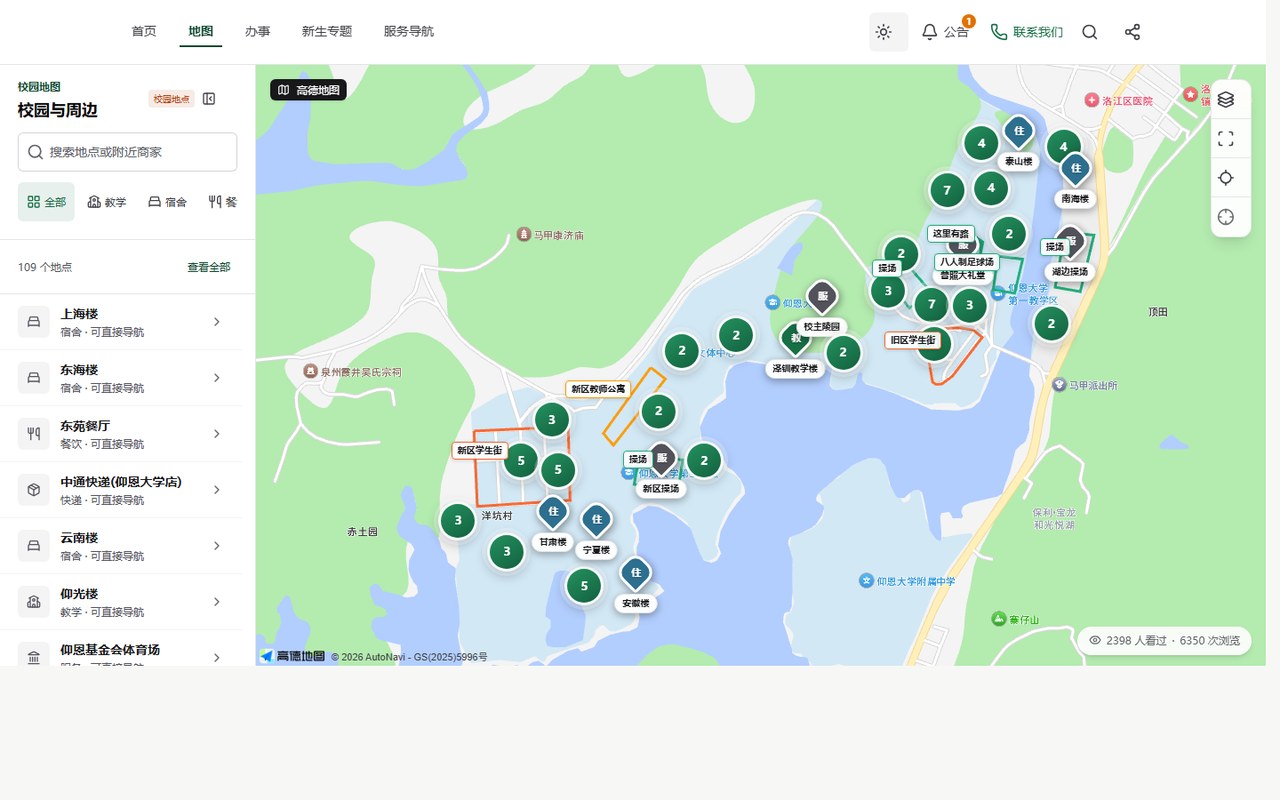The width and height of the screenshot is (1280, 800).
Task: Open the chevron for 东苑餐厅
Action: pyautogui.click(x=217, y=434)
